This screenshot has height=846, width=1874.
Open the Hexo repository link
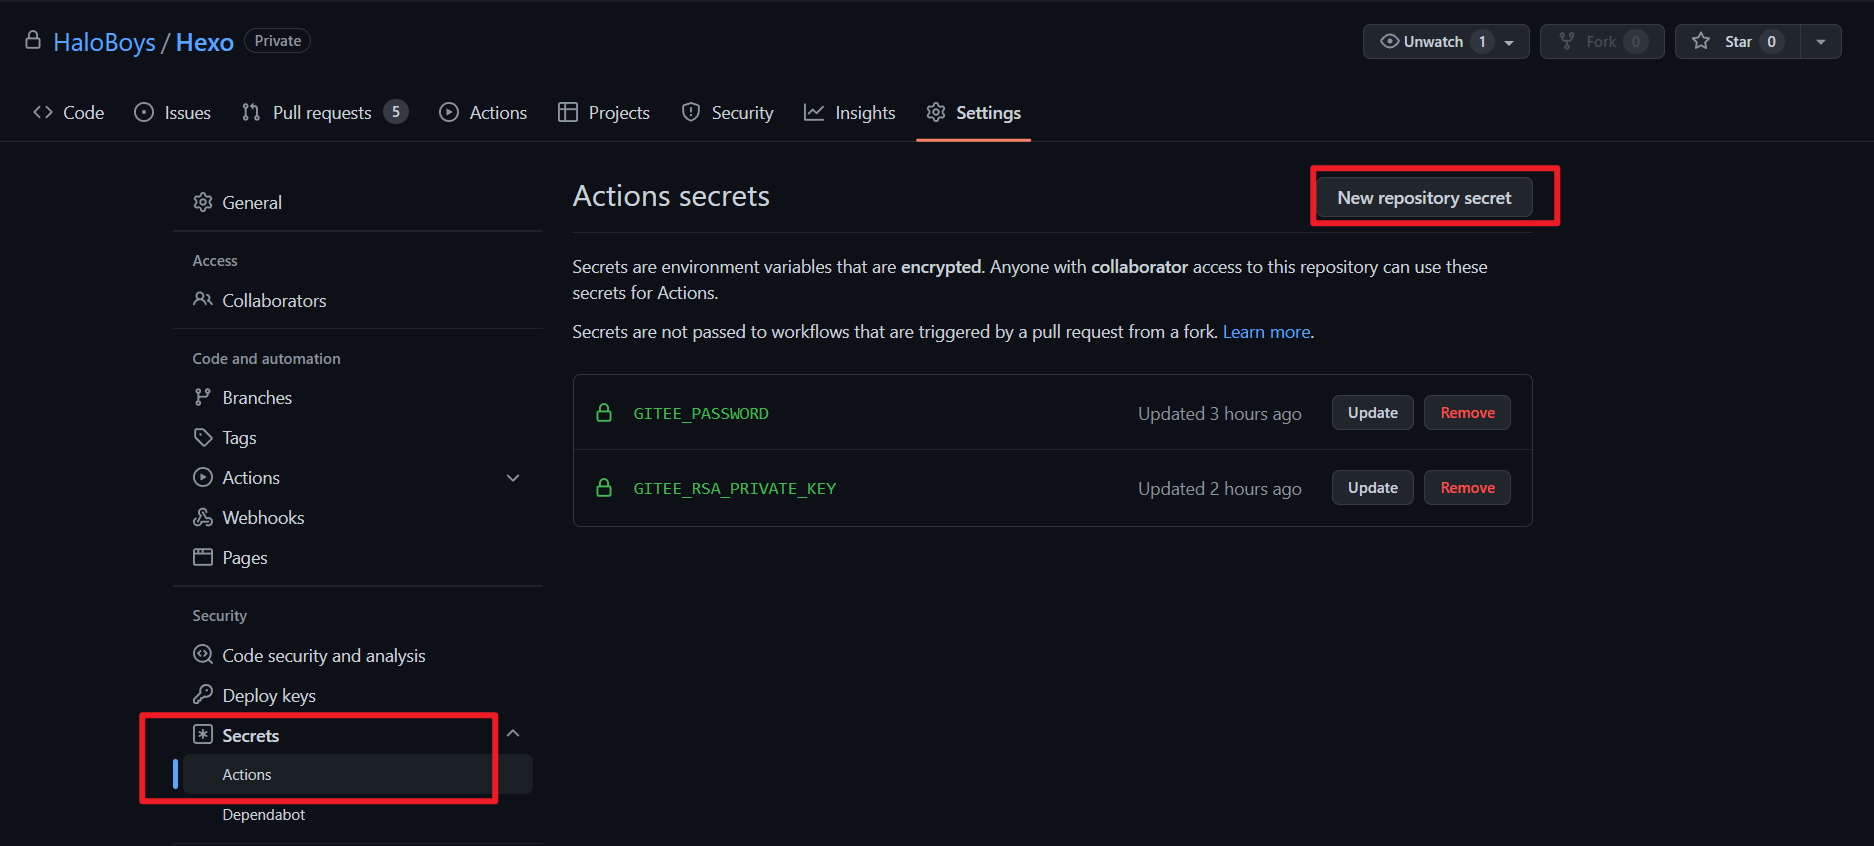(x=205, y=42)
